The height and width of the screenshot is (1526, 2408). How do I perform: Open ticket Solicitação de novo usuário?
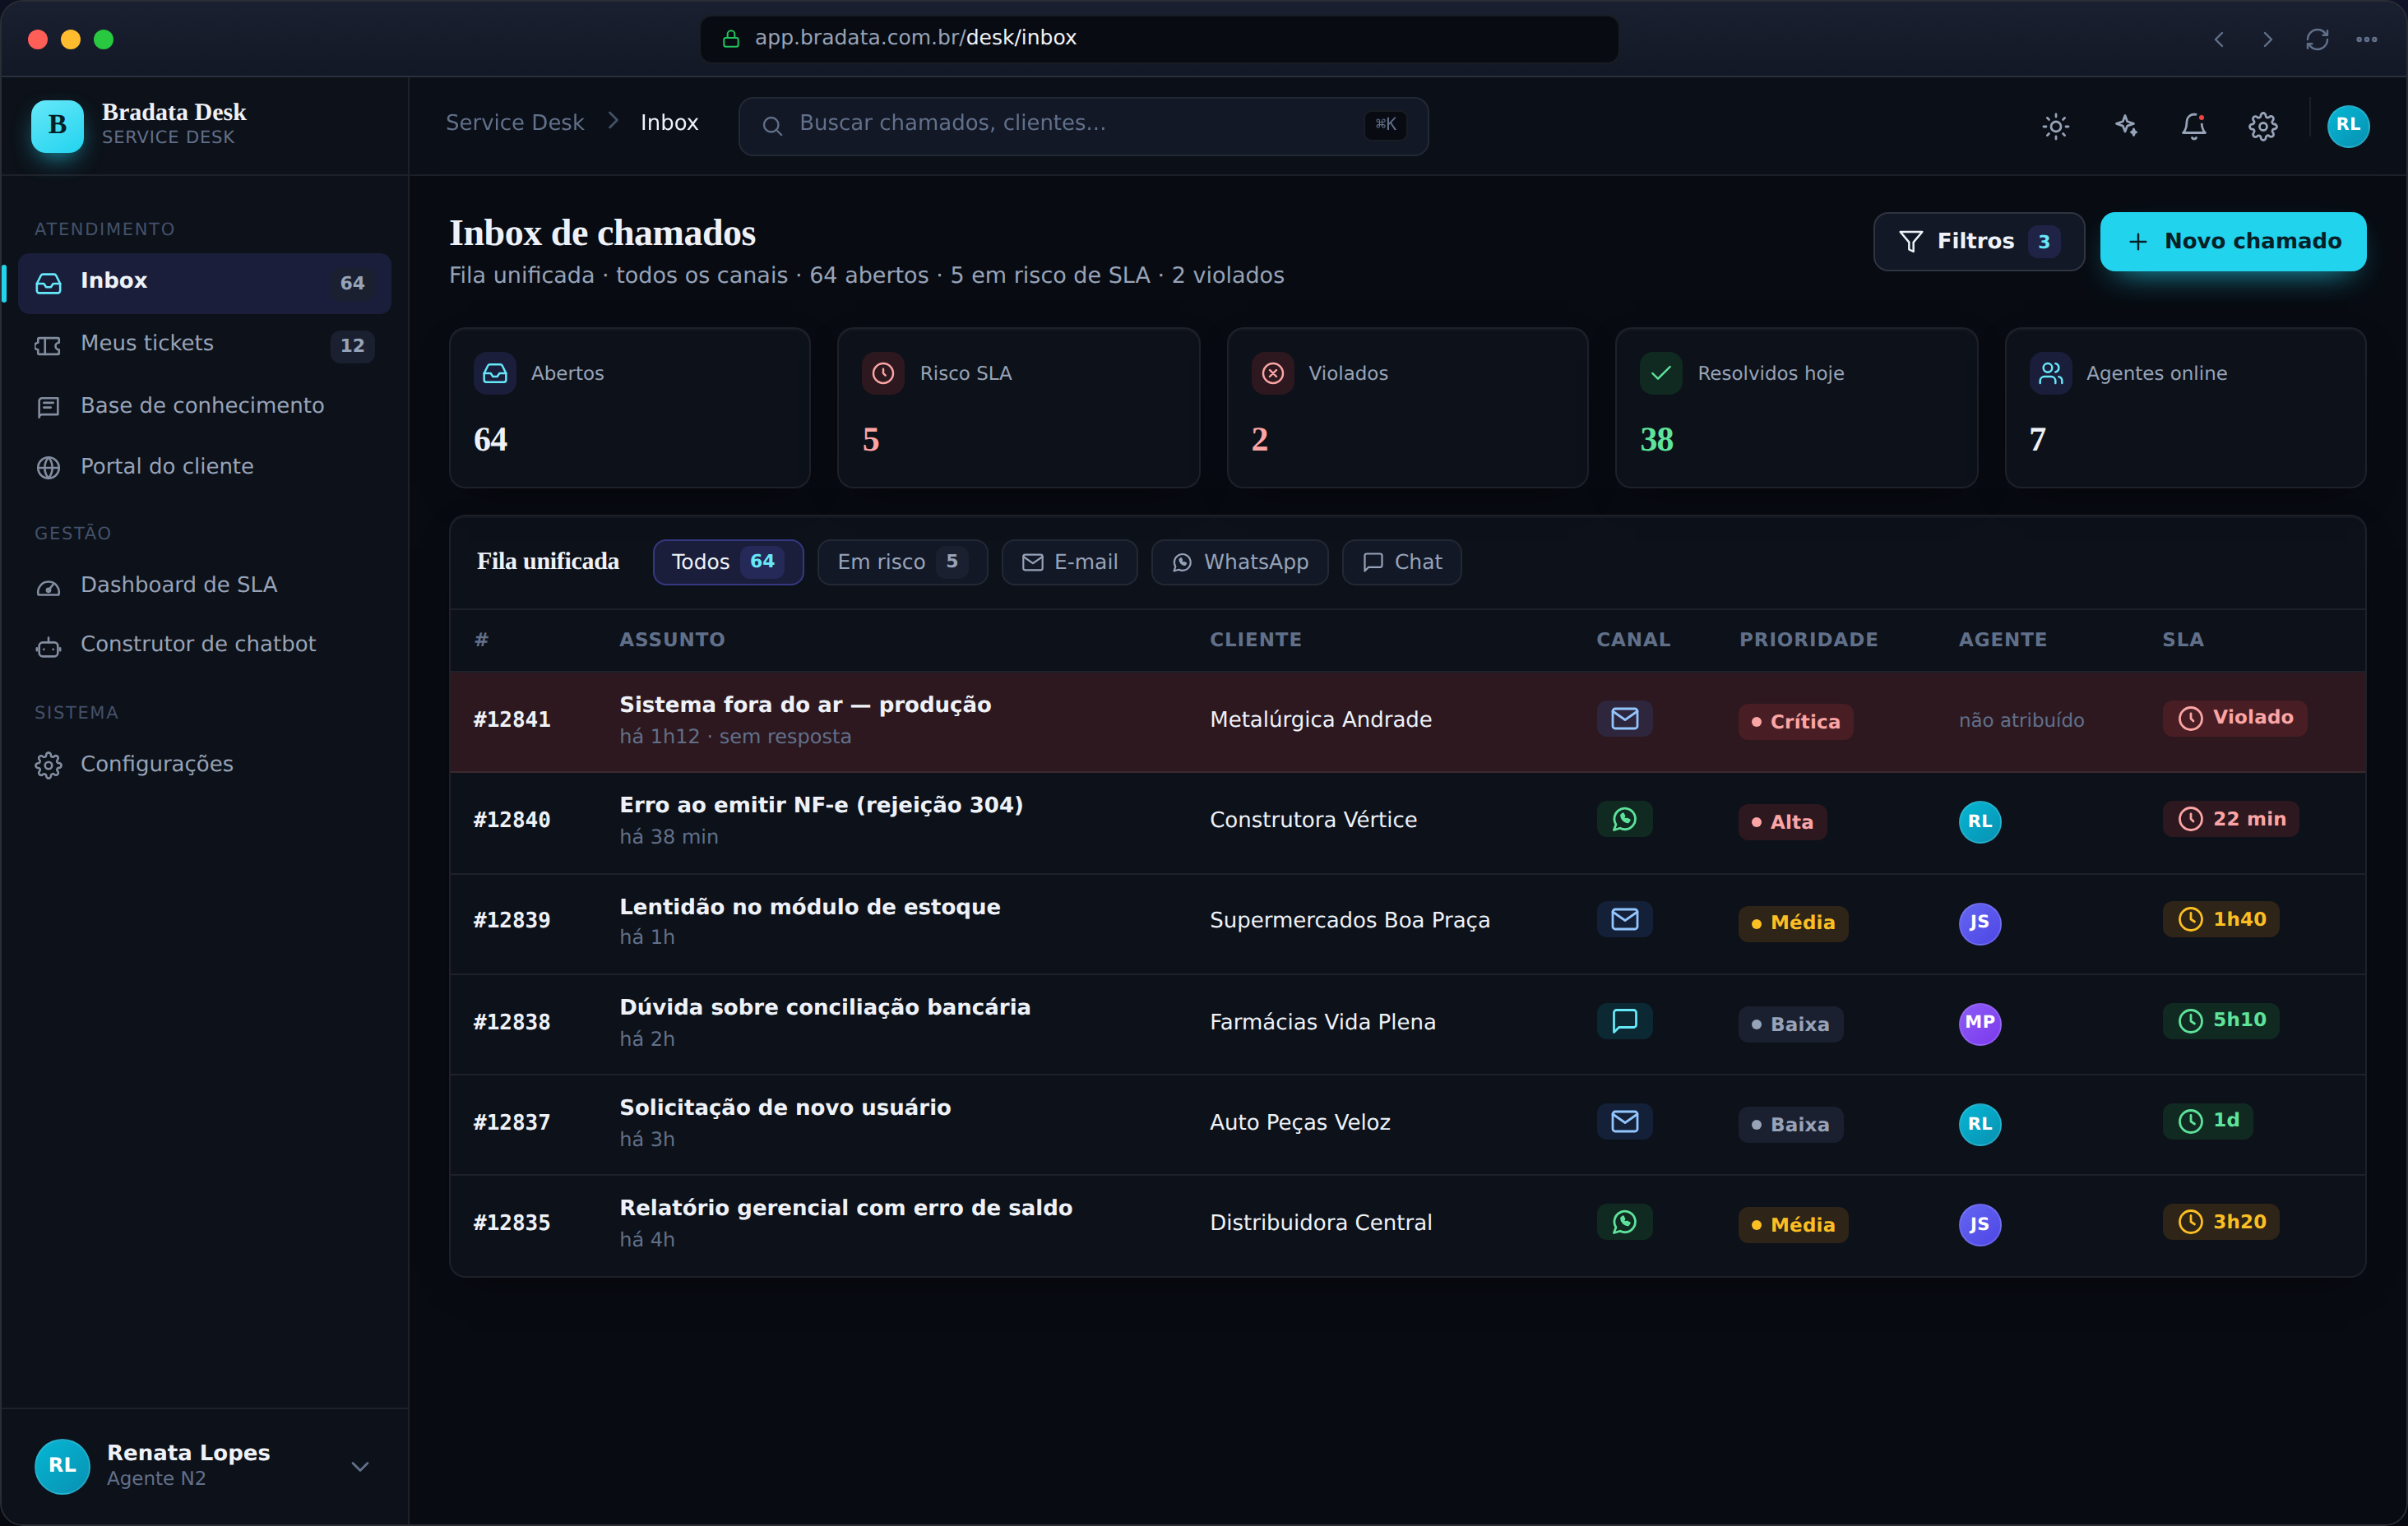(785, 1107)
